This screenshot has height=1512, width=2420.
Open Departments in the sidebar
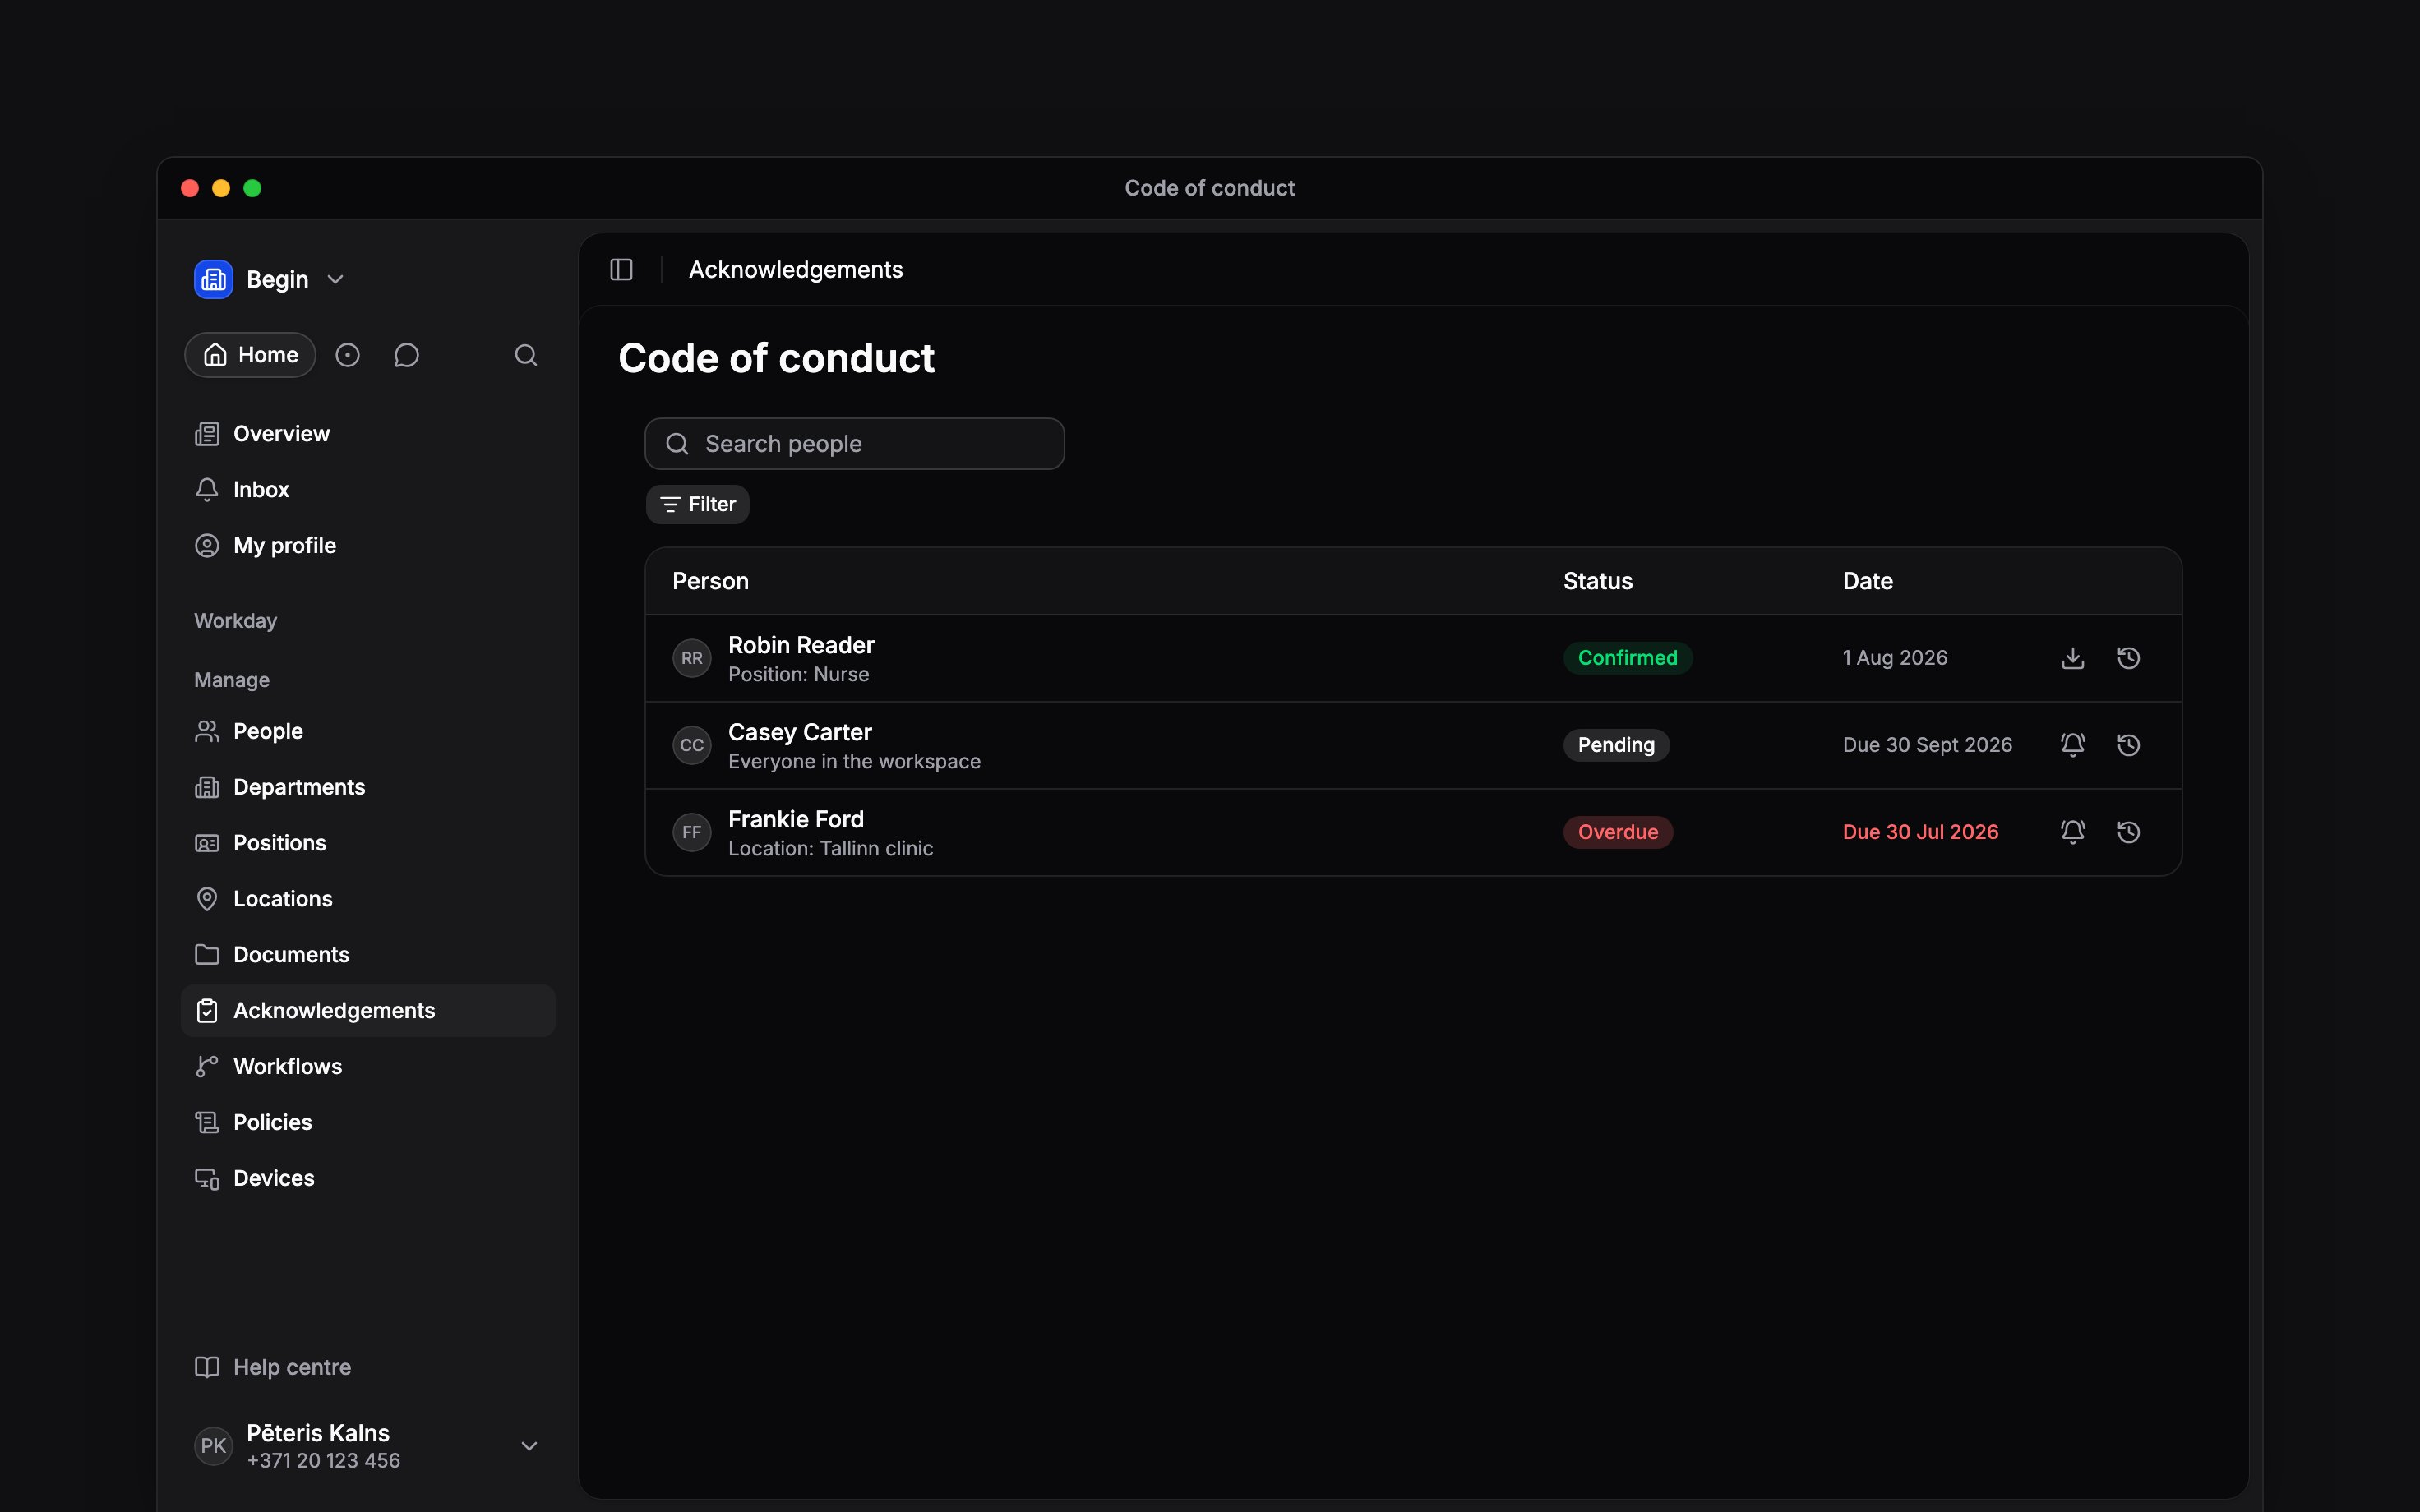(x=368, y=788)
